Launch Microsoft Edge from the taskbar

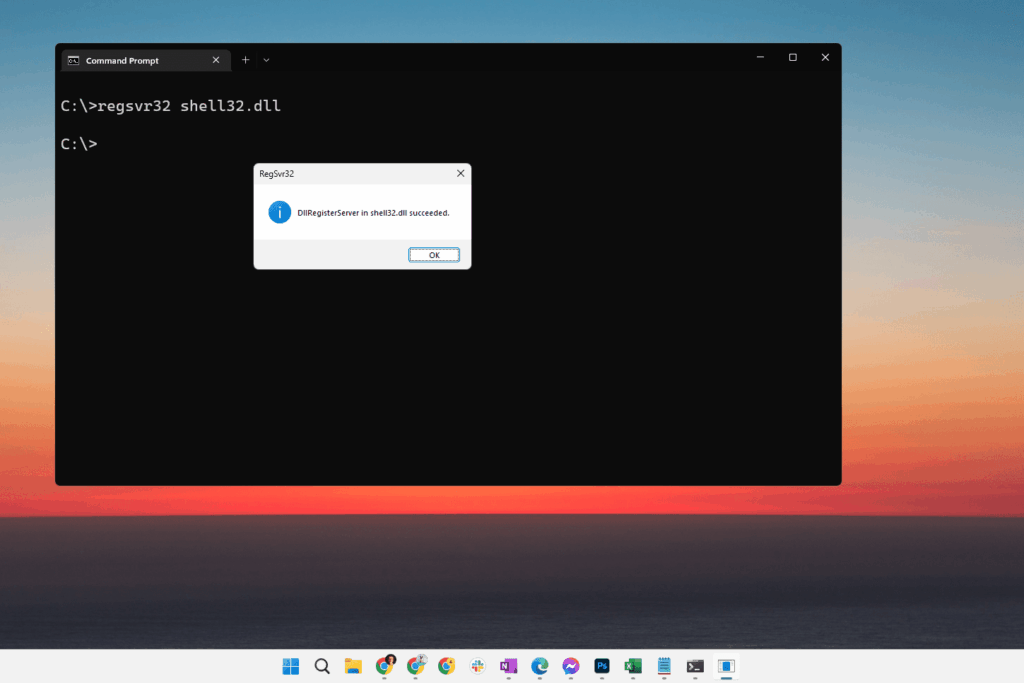(x=539, y=665)
